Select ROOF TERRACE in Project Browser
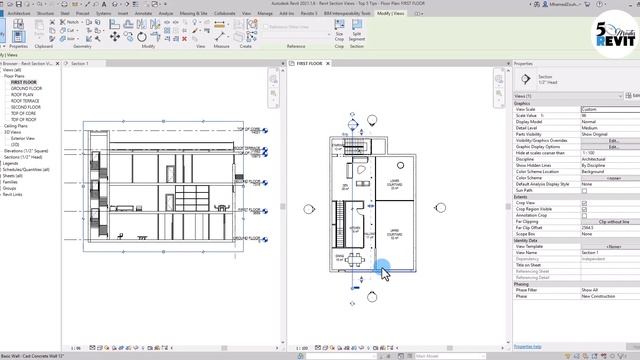 25,101
